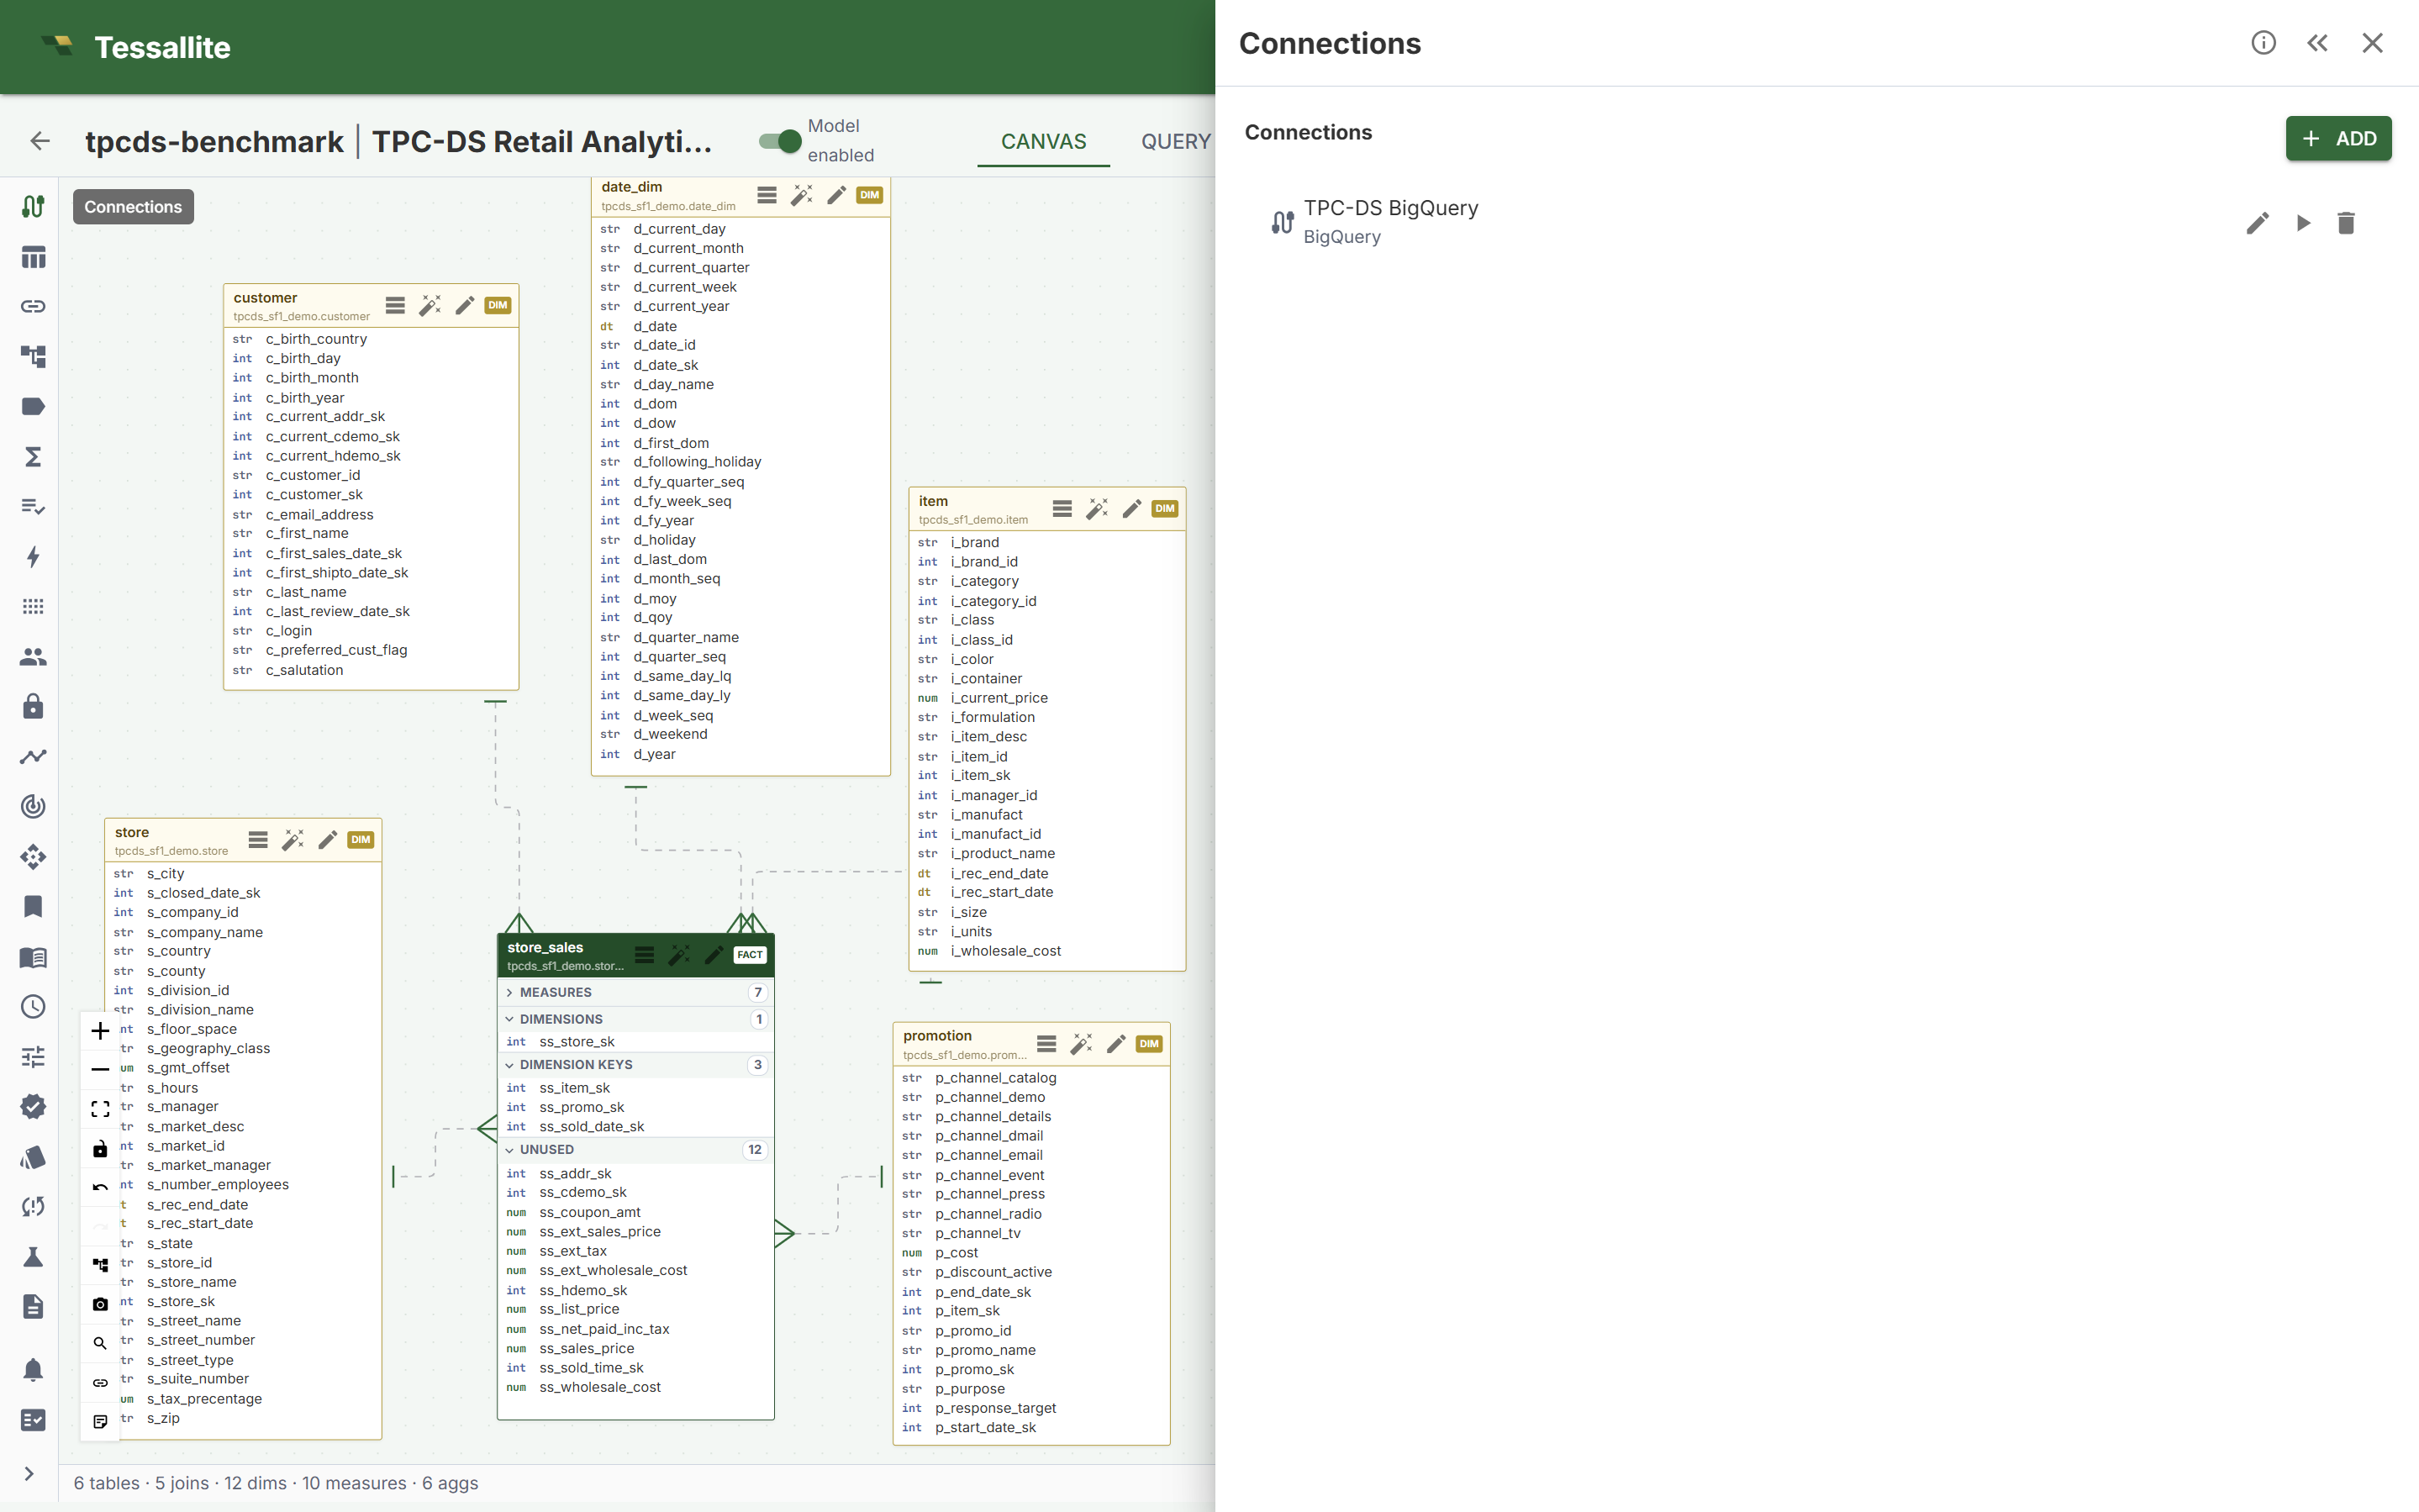The height and width of the screenshot is (1512, 2419).
Task: Edit the customer table with pencil icon
Action: [464, 305]
